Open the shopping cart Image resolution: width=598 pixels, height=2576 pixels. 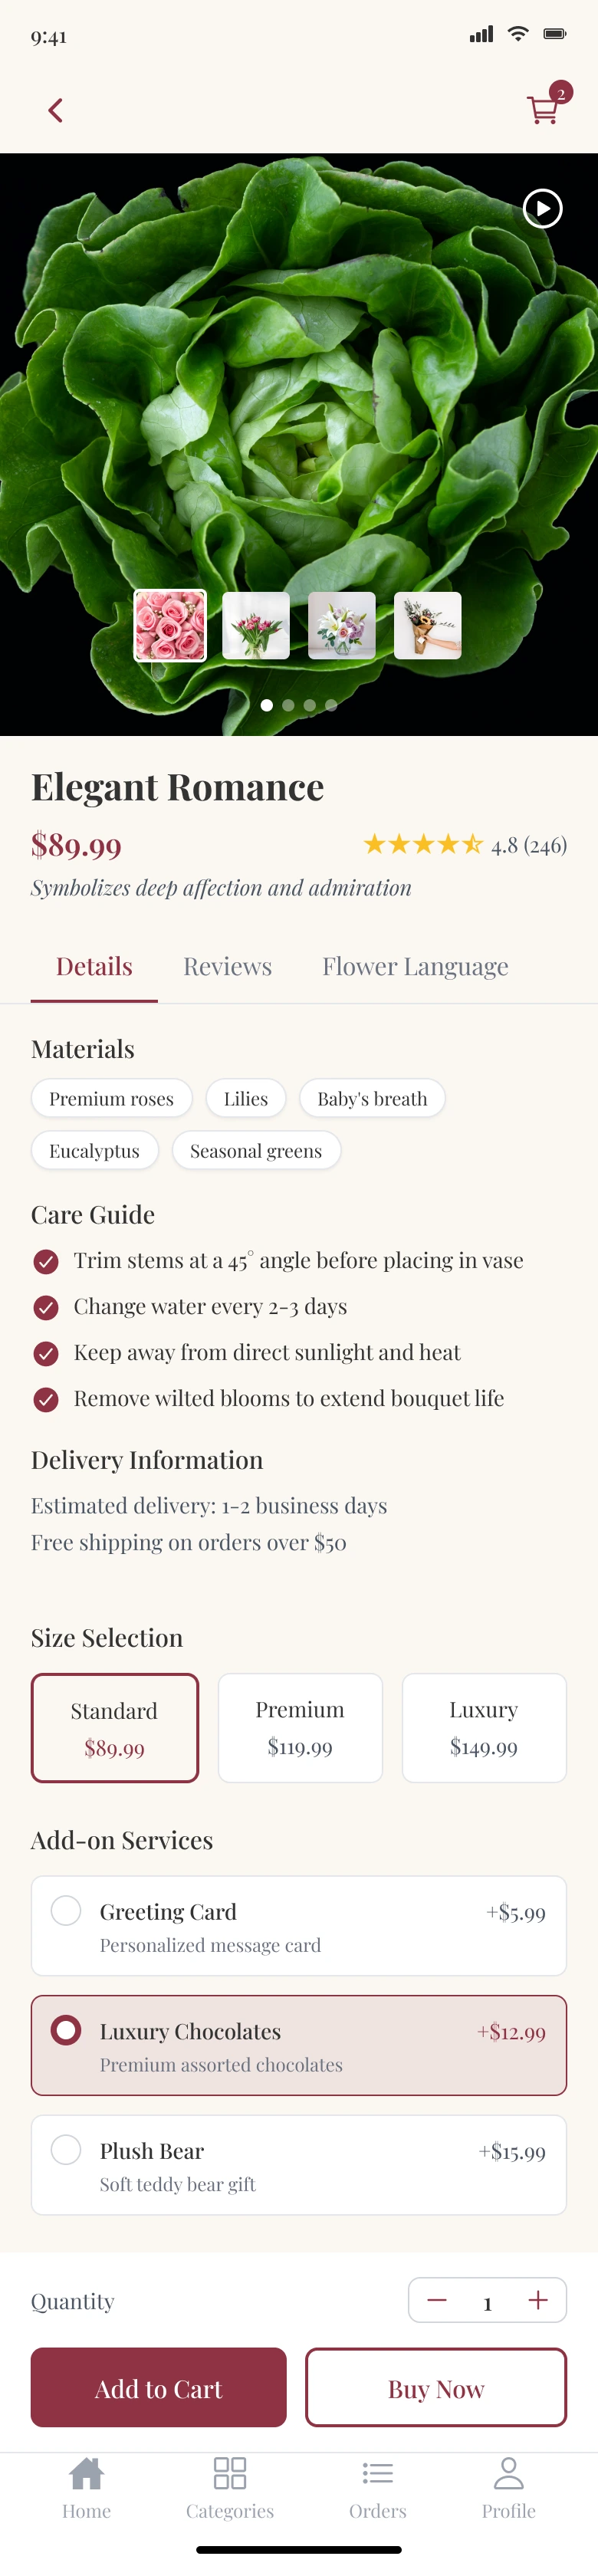pos(543,109)
